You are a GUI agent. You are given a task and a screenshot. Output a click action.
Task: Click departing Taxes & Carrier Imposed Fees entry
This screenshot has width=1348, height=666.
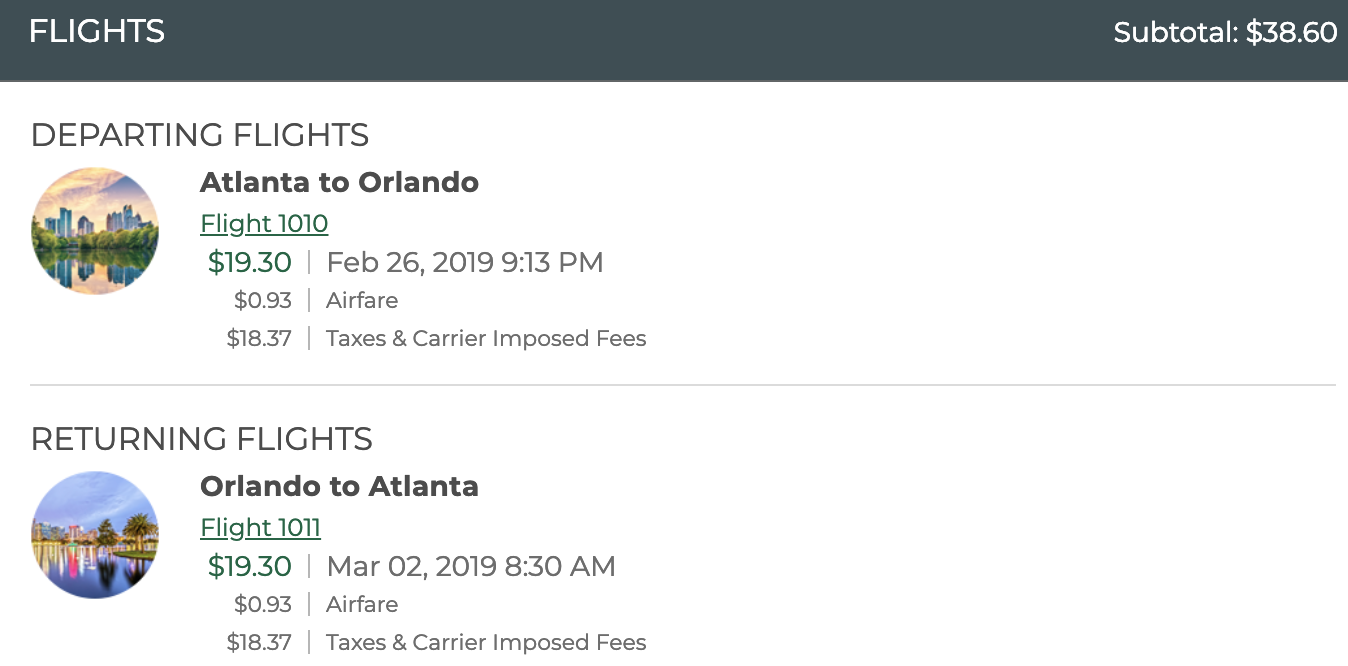486,338
